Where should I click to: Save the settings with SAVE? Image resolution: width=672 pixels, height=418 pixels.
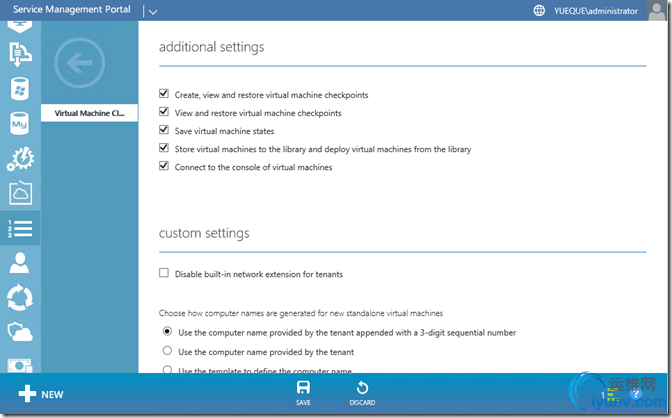click(x=303, y=393)
